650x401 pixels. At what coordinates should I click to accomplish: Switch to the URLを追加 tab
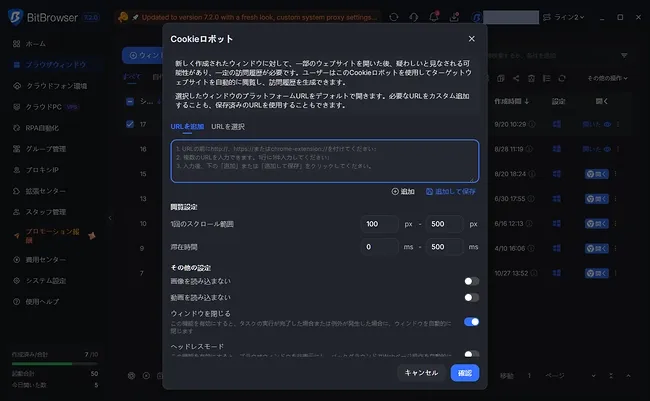point(187,126)
